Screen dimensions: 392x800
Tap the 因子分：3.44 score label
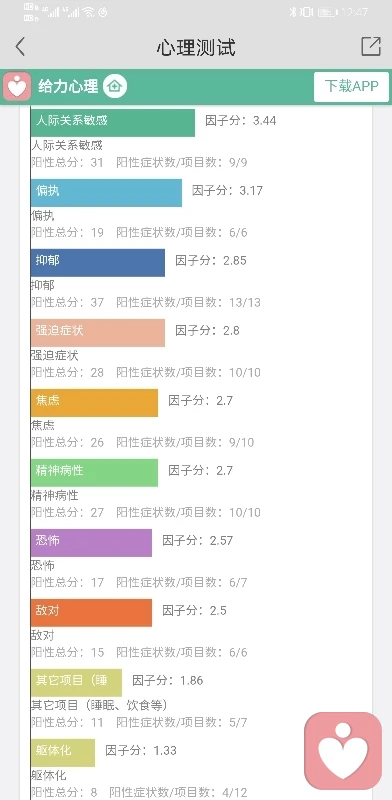[x=240, y=120]
